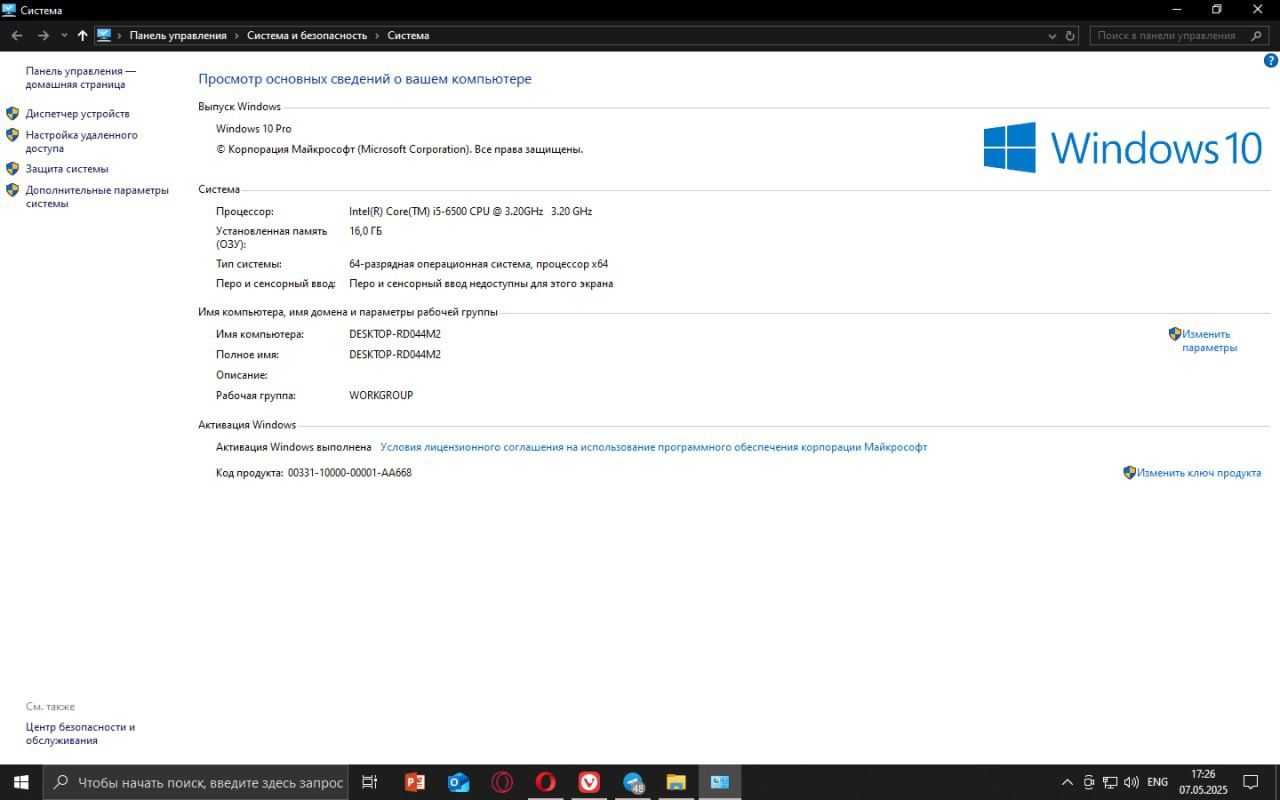Open File Explorer from taskbar
The image size is (1280, 800).
pos(676,782)
